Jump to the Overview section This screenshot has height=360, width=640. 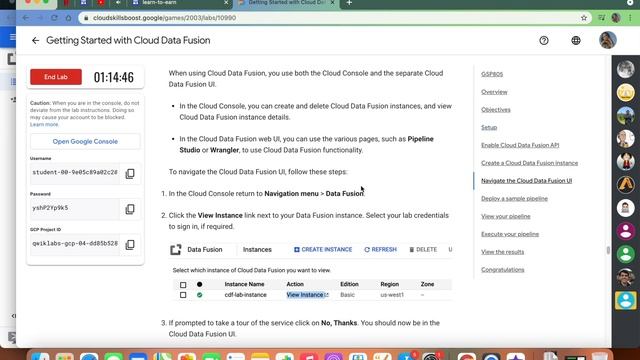494,92
